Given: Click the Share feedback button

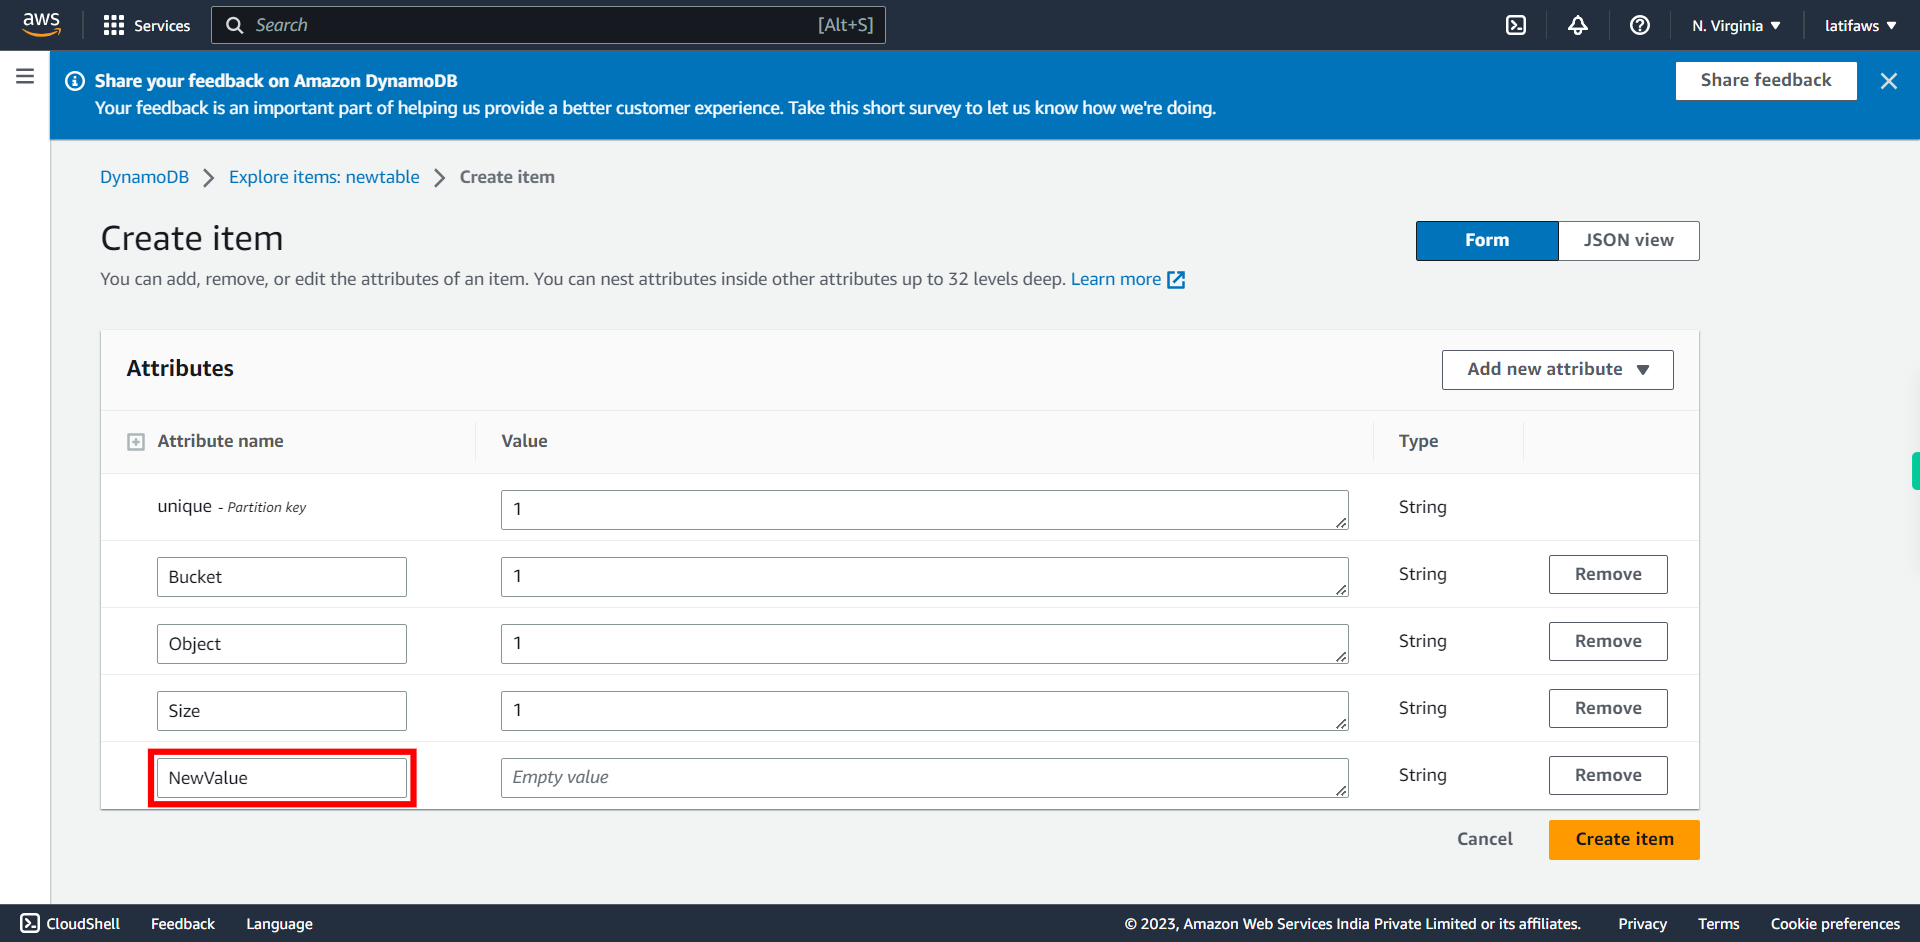Looking at the screenshot, I should coord(1766,81).
